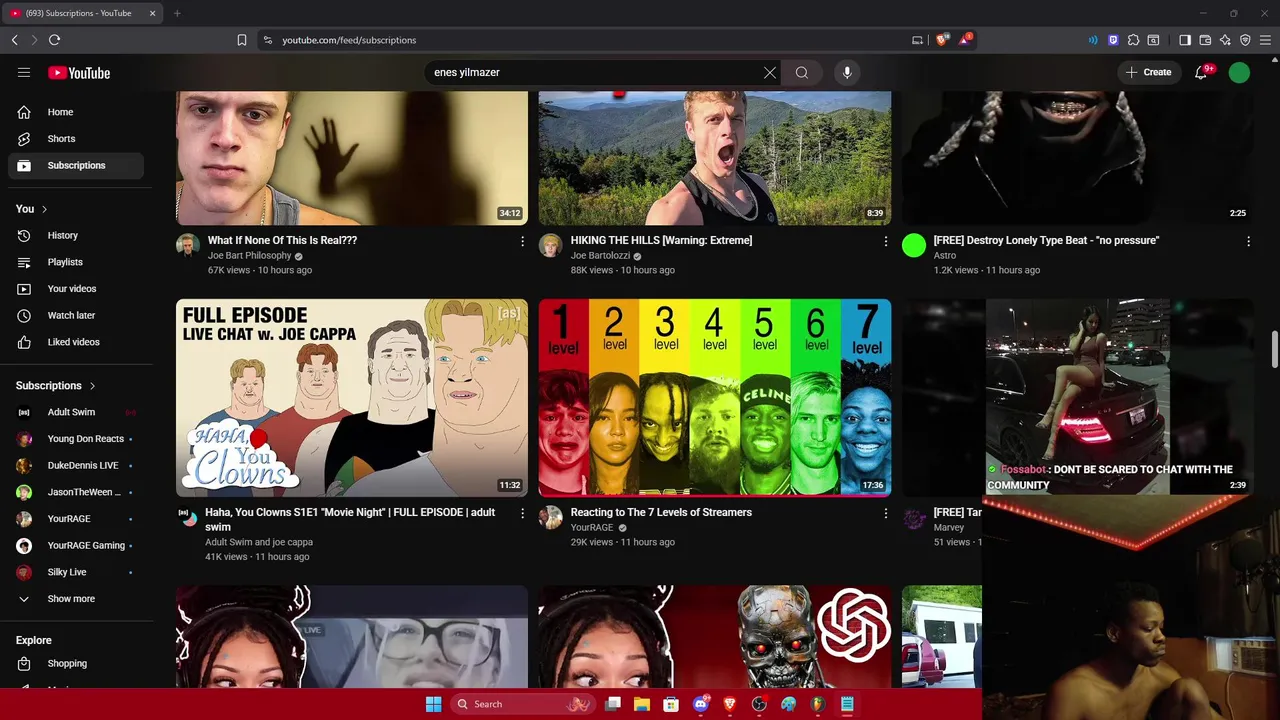Viewport: 1280px width, 720px height.
Task: Expand the You section chevron
Action: click(x=44, y=209)
